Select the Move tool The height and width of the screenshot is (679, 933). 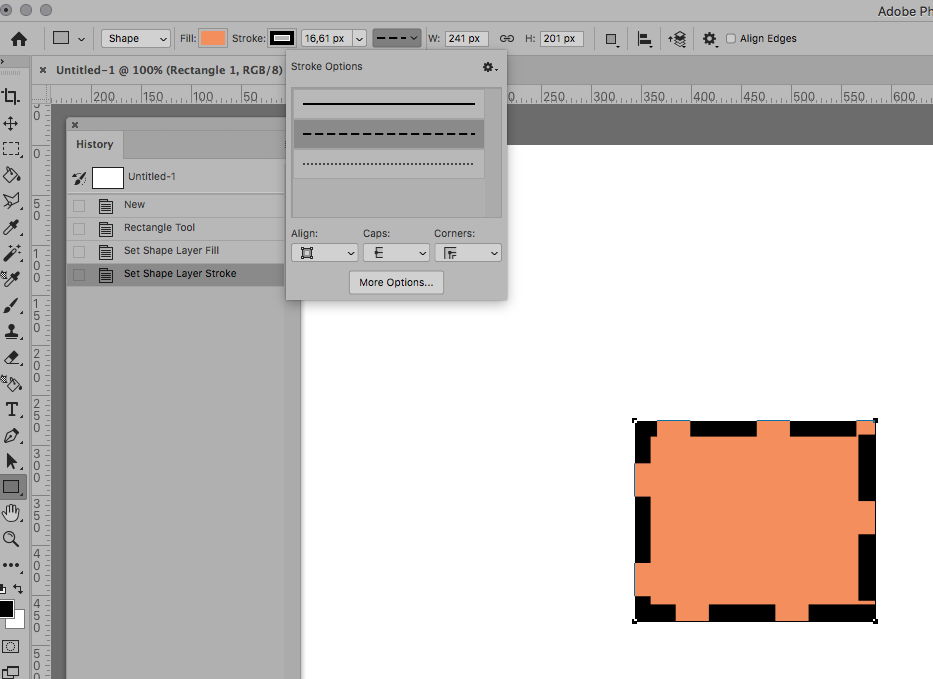tap(12, 123)
